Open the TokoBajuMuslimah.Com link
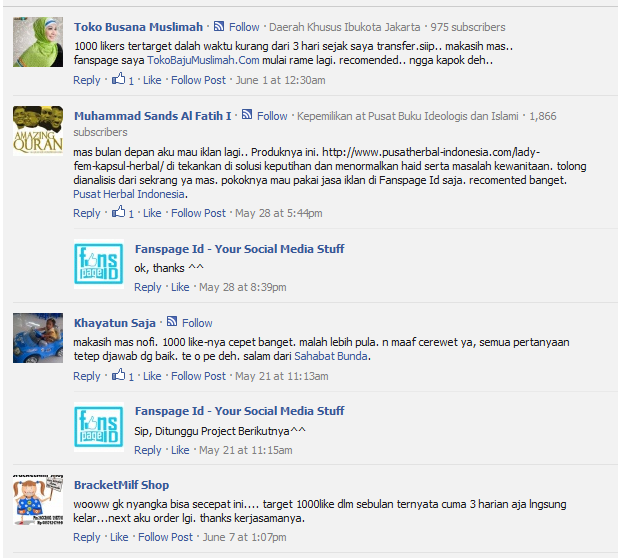The image size is (621, 558). tap(203, 60)
